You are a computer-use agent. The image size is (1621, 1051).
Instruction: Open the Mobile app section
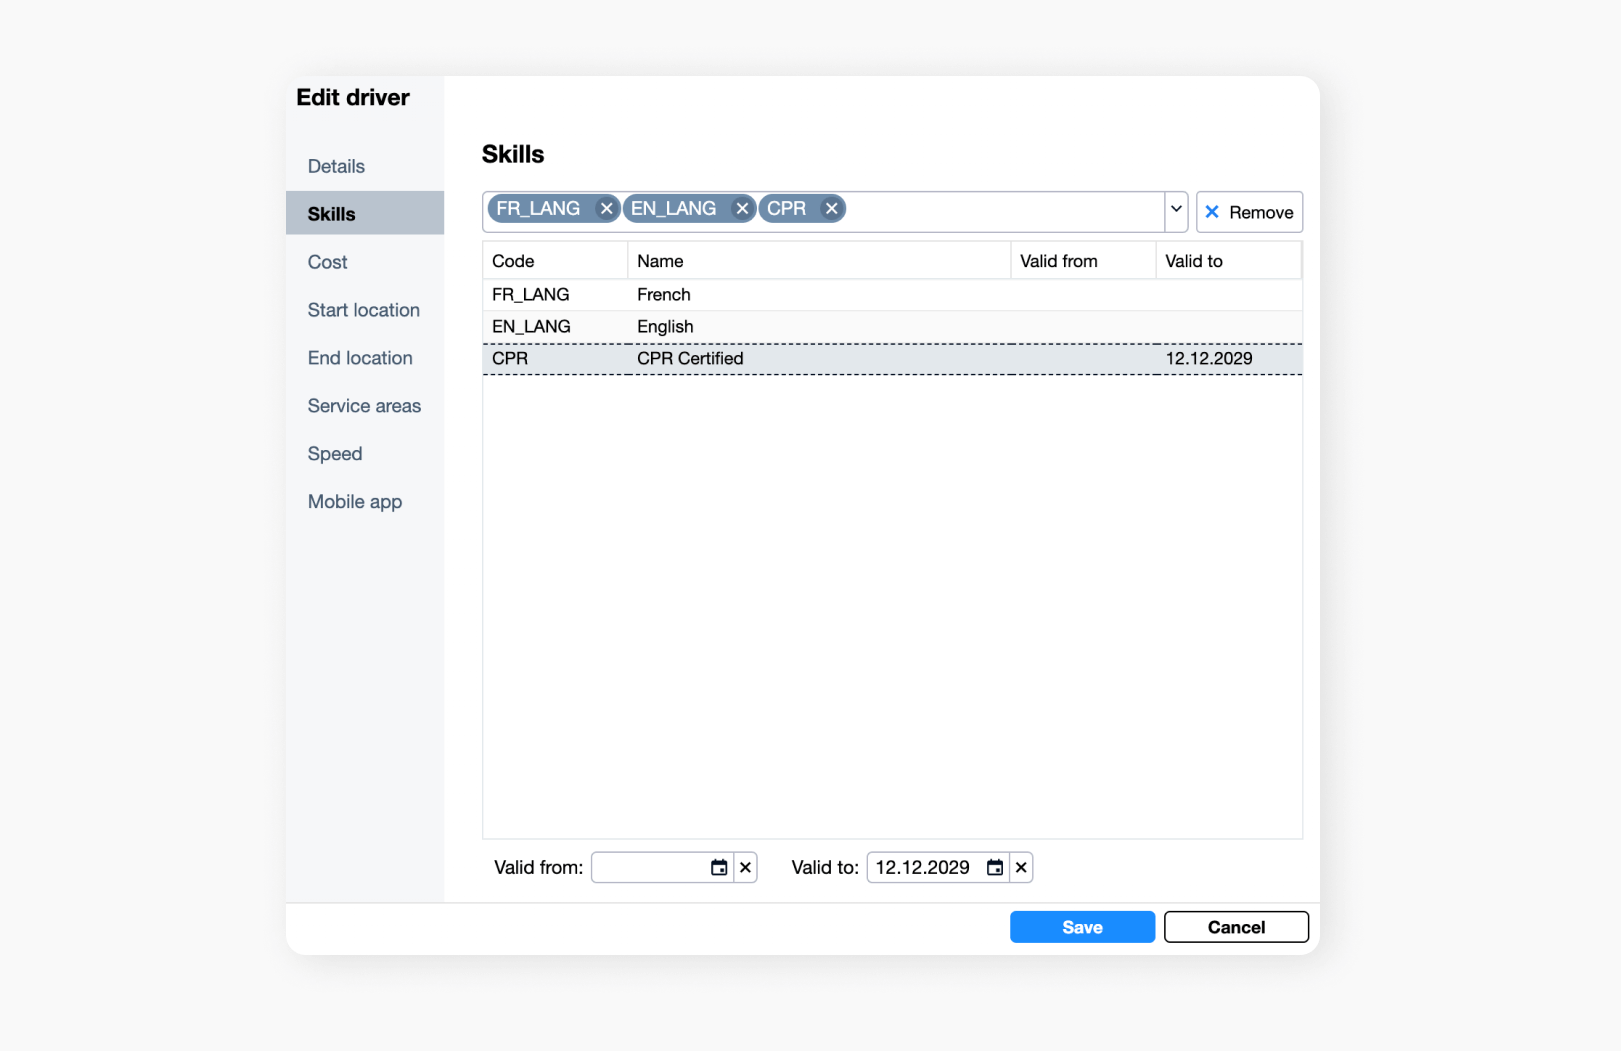355,501
